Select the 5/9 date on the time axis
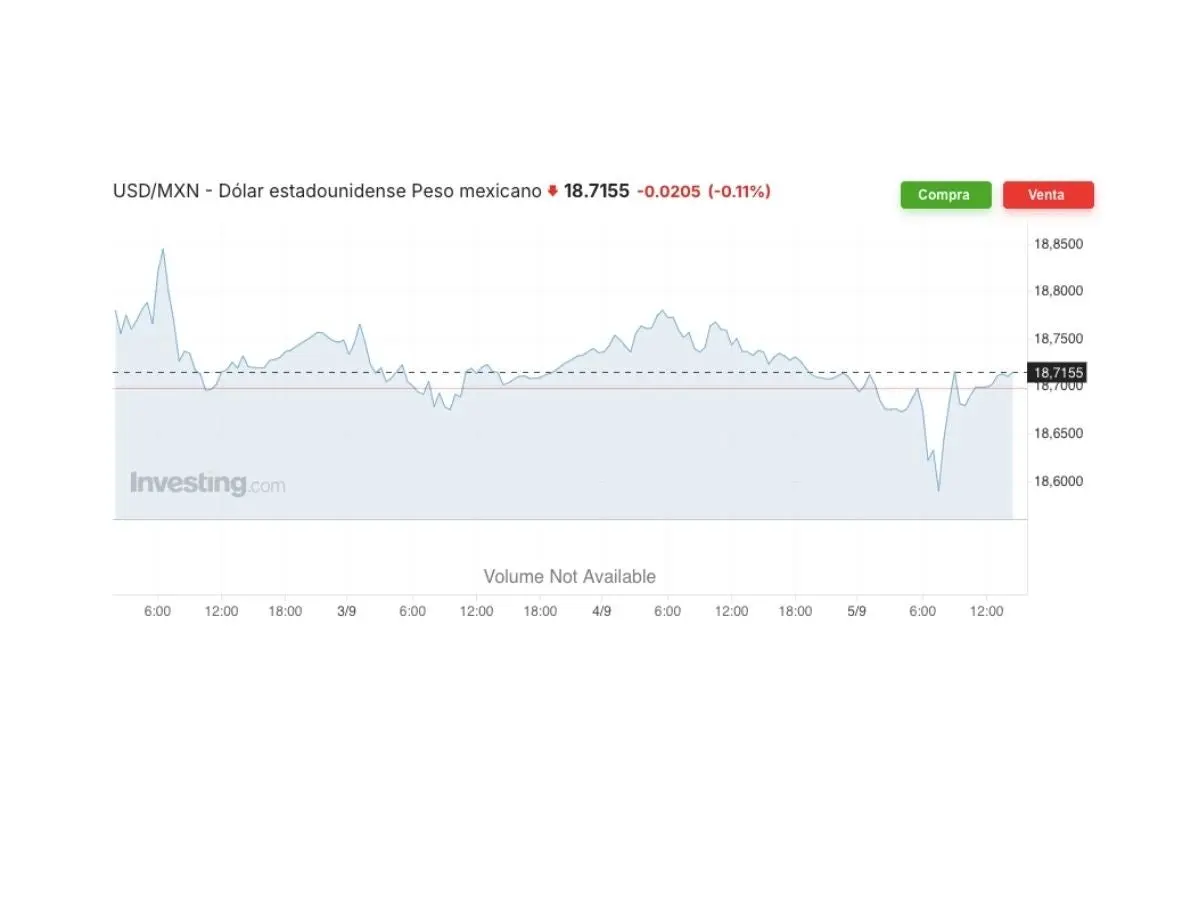Image resolution: width=1200 pixels, height=900 pixels. coord(857,611)
